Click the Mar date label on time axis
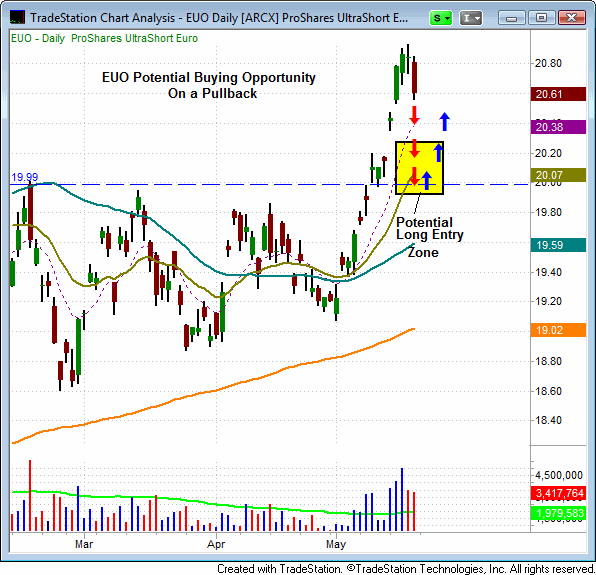 84,544
